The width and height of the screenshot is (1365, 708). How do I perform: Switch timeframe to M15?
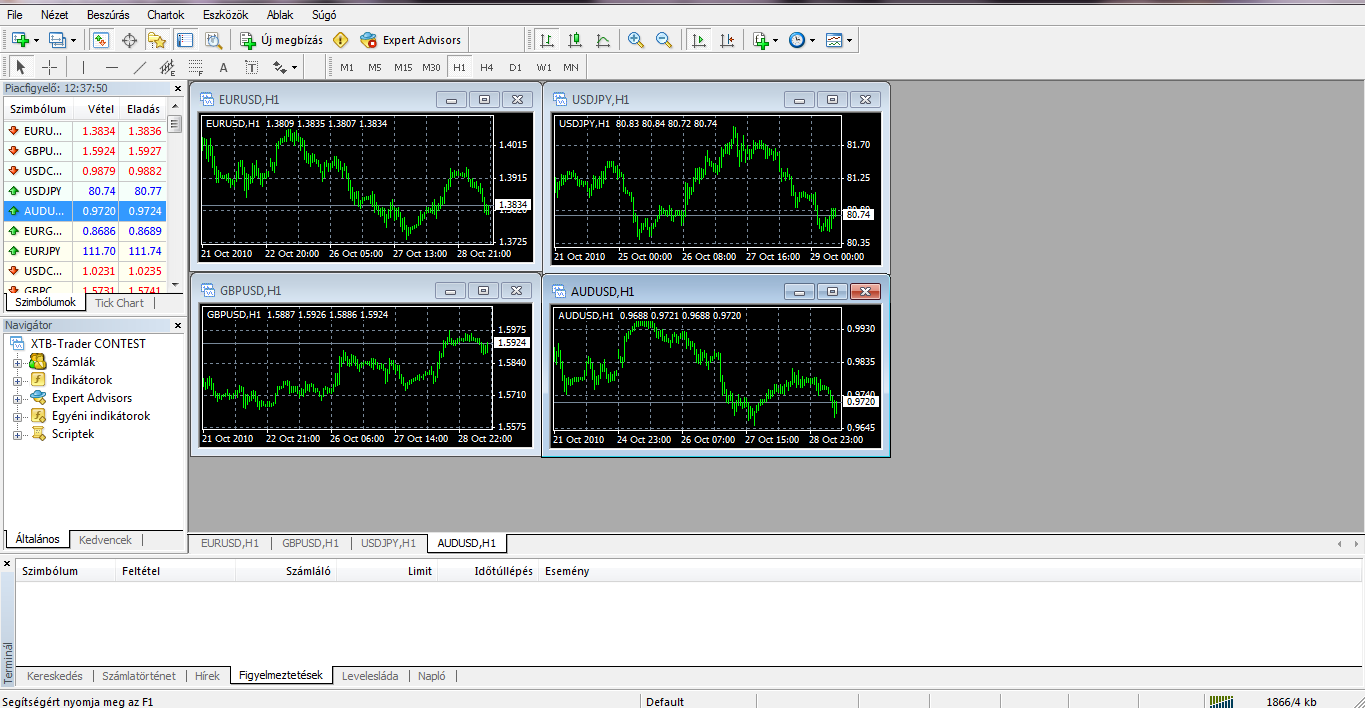403,67
